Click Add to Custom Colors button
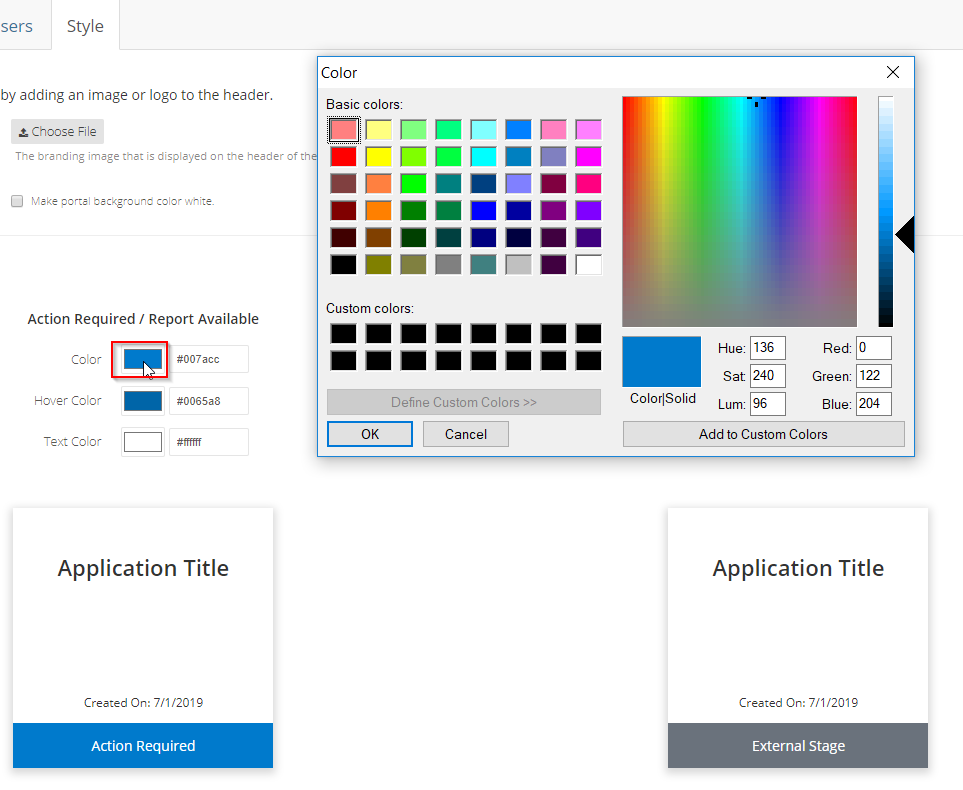This screenshot has width=963, height=790. click(763, 434)
